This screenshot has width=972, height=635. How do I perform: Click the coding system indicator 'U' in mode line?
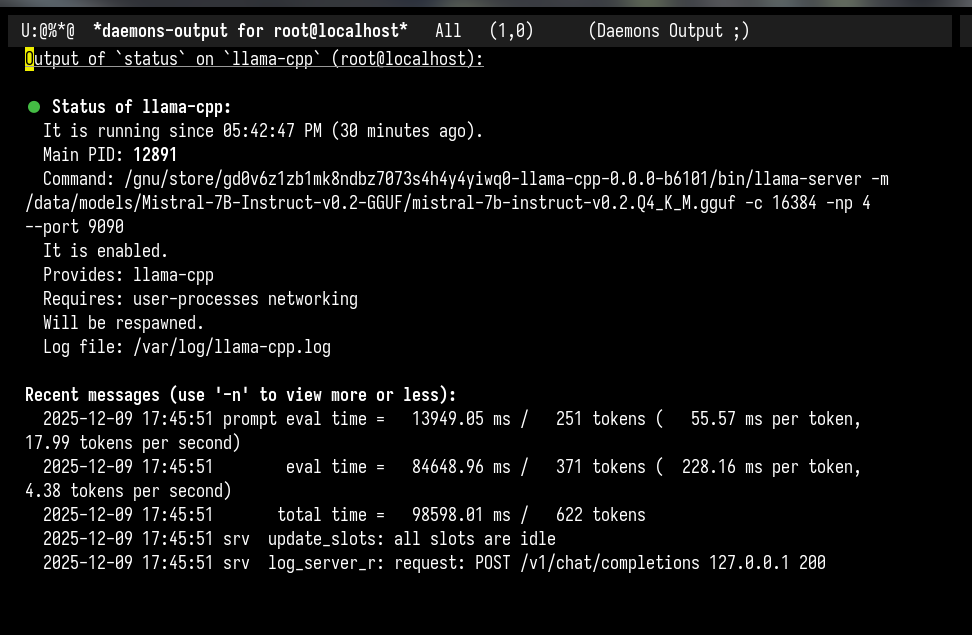[x=26, y=31]
